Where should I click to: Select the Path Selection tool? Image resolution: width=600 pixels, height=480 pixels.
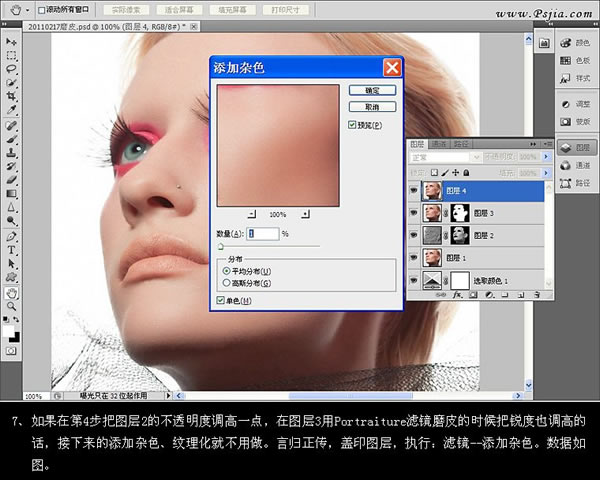[x=11, y=263]
